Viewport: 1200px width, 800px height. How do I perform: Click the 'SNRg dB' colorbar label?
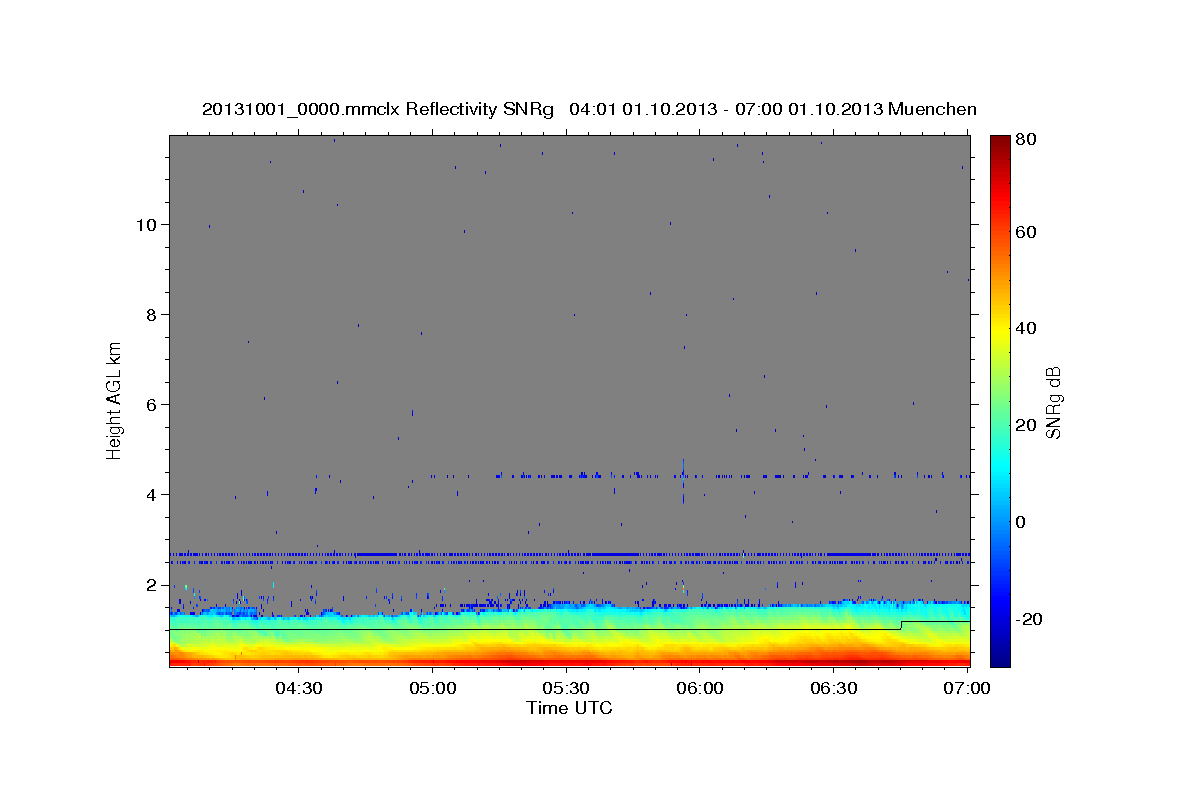tap(1053, 402)
